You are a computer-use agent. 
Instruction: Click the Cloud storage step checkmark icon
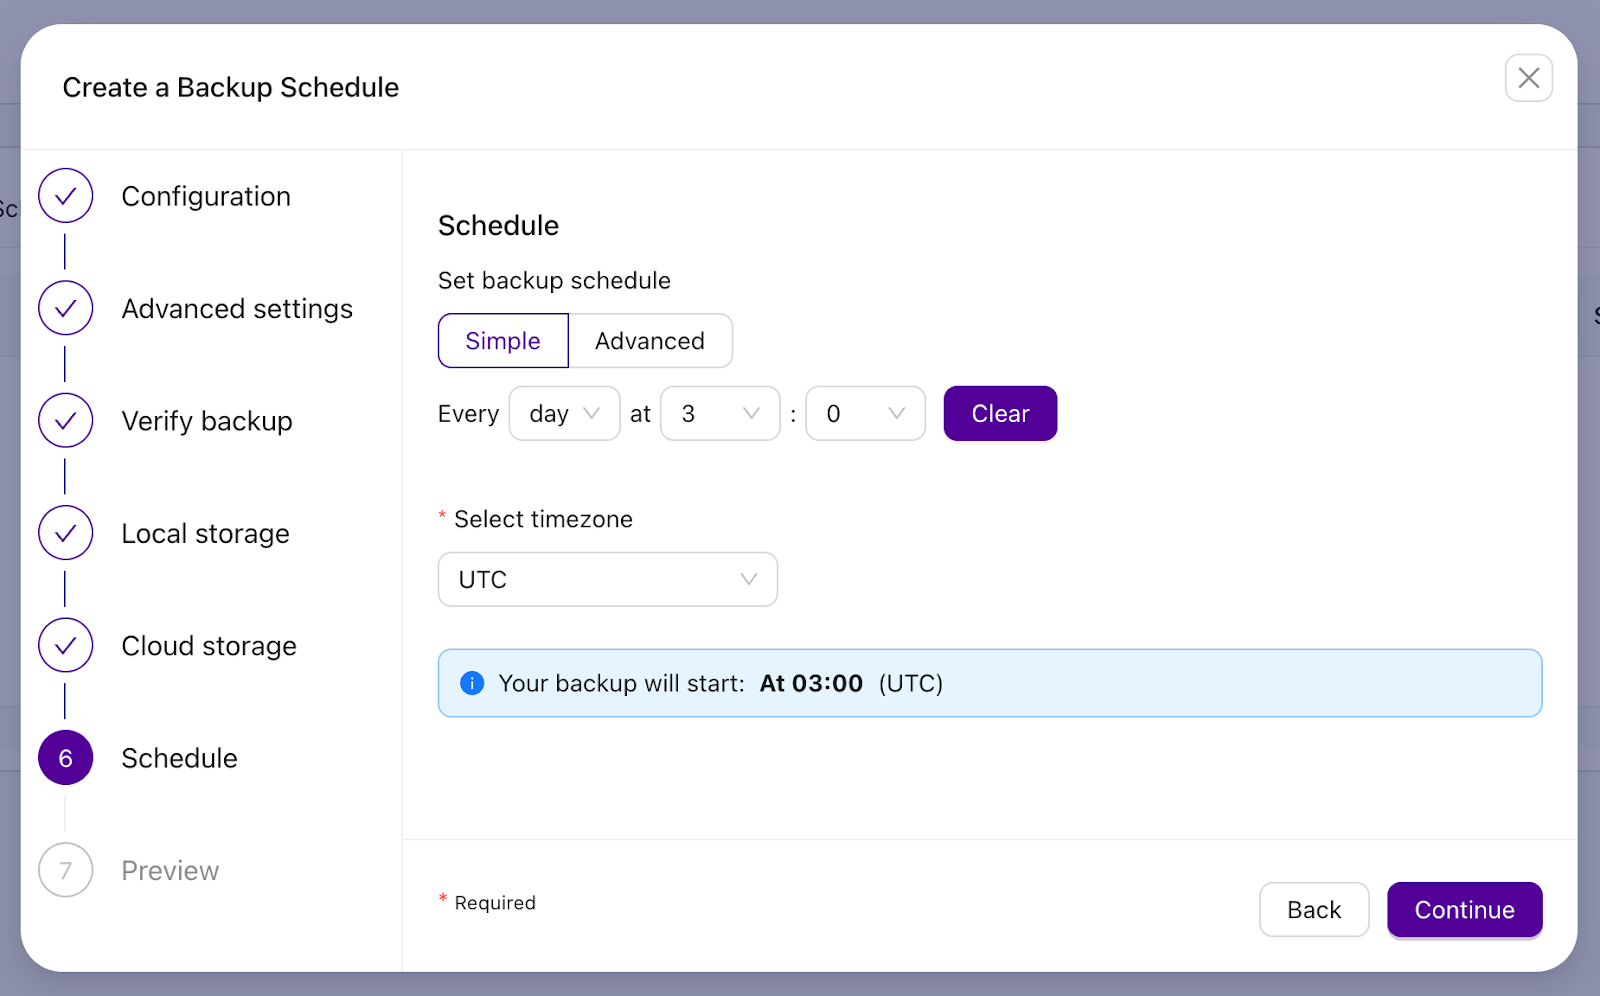pyautogui.click(x=64, y=645)
